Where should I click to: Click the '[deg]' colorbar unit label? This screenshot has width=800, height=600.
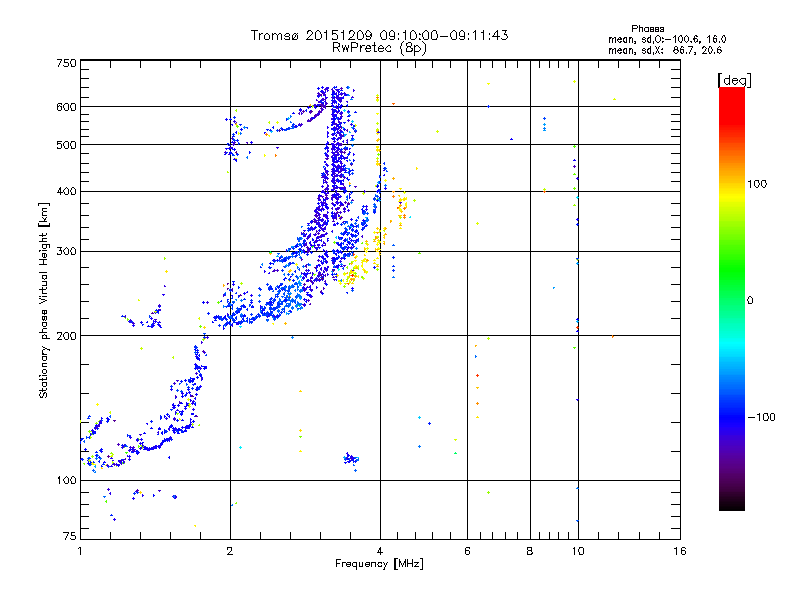(734, 80)
